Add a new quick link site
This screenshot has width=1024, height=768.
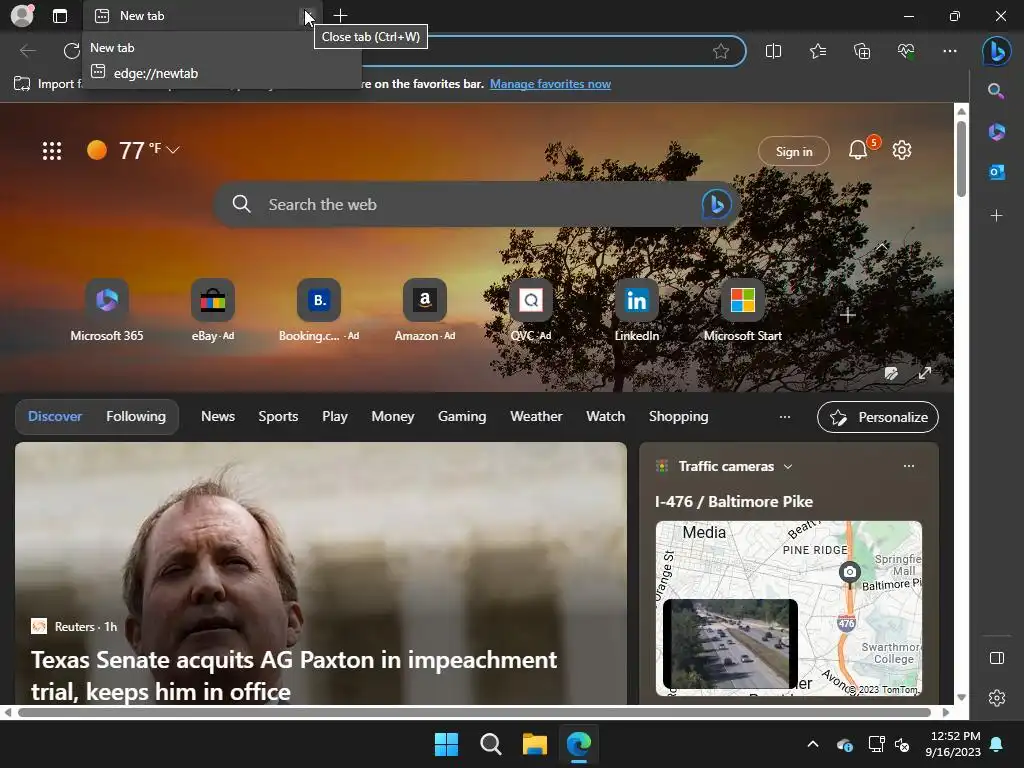point(848,315)
